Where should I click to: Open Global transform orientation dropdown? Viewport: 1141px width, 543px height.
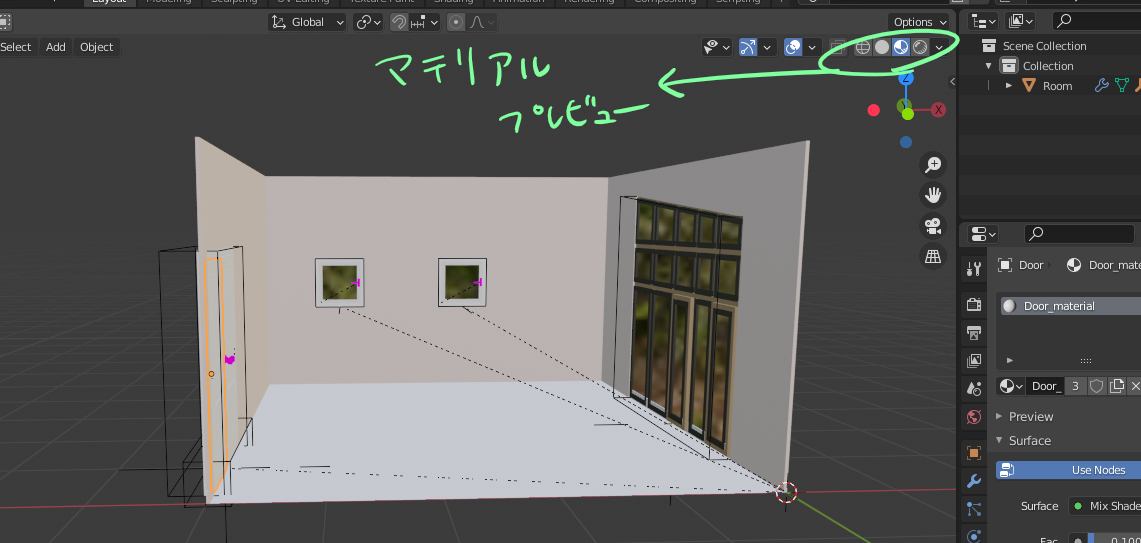click(x=308, y=22)
